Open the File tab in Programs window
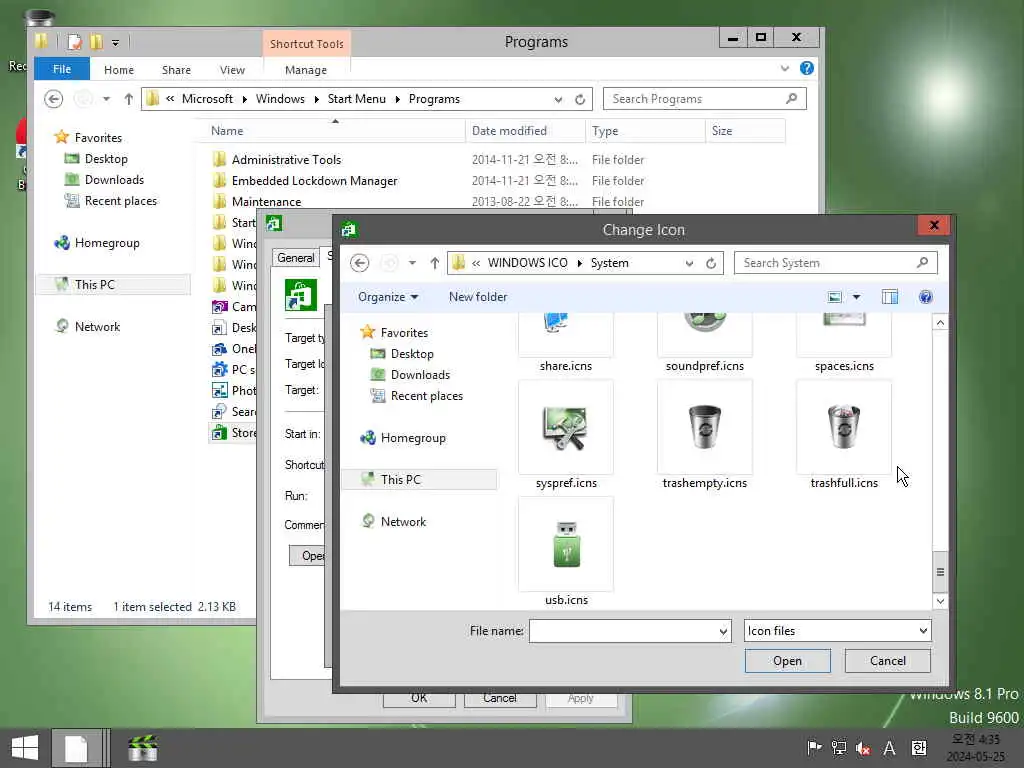Image resolution: width=1024 pixels, height=768 pixels. tap(62, 69)
